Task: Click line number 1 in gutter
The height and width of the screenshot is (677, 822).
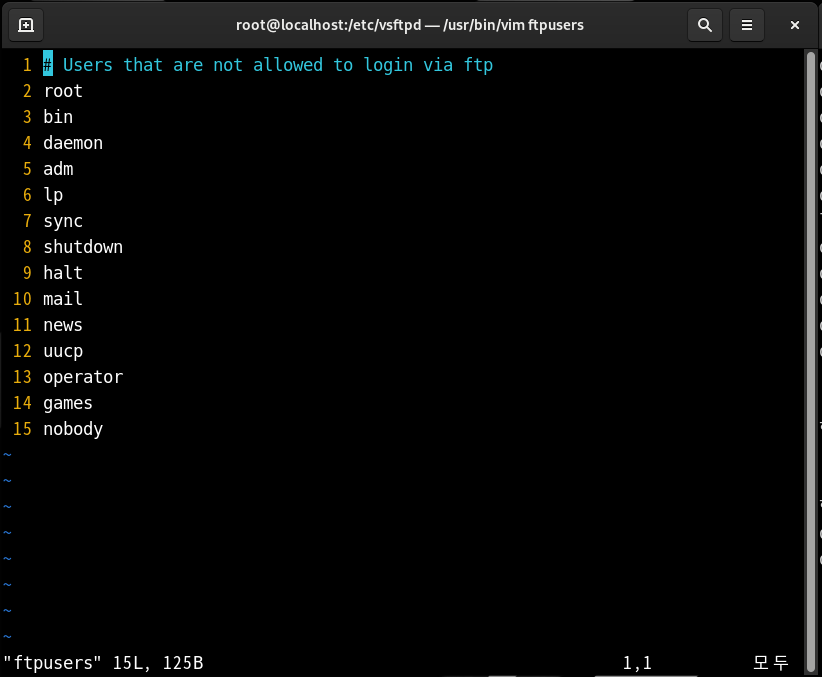Action: [x=27, y=65]
